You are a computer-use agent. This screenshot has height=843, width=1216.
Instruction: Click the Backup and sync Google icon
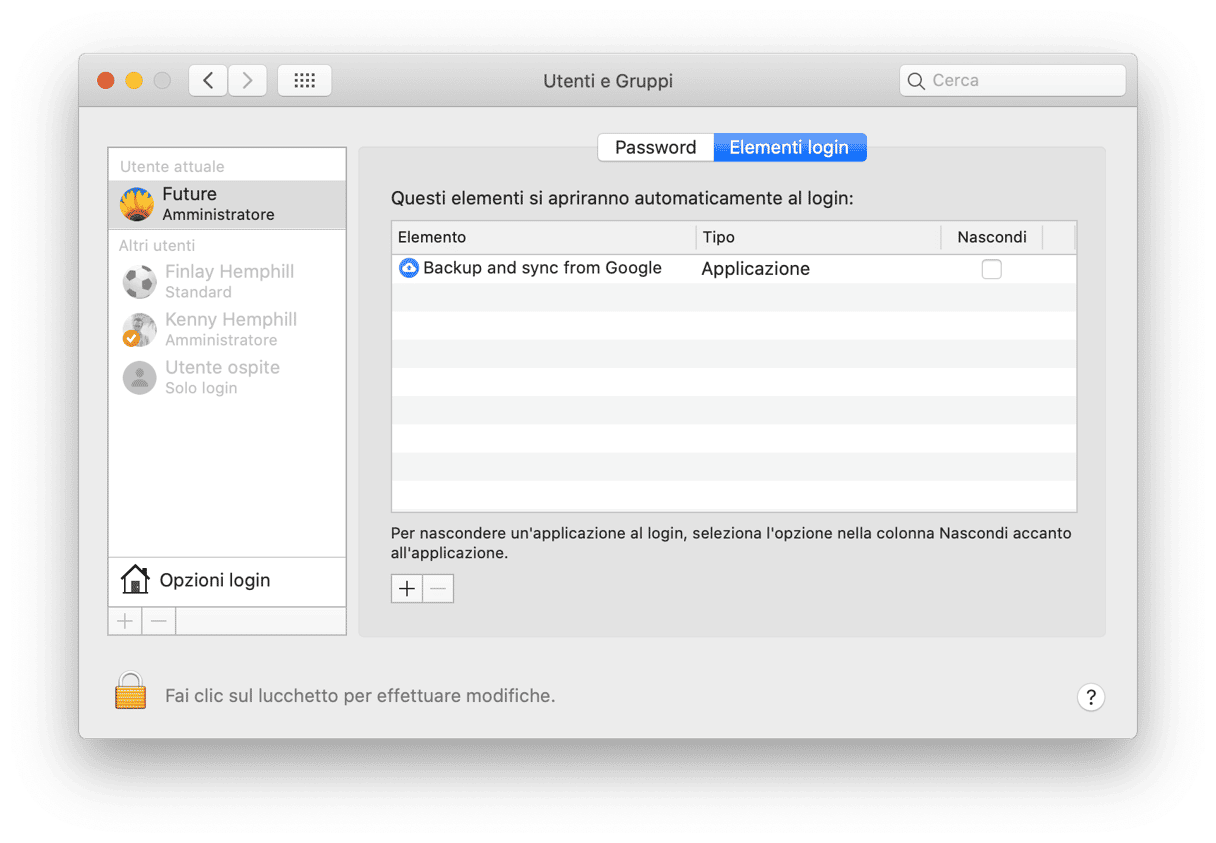[x=409, y=268]
